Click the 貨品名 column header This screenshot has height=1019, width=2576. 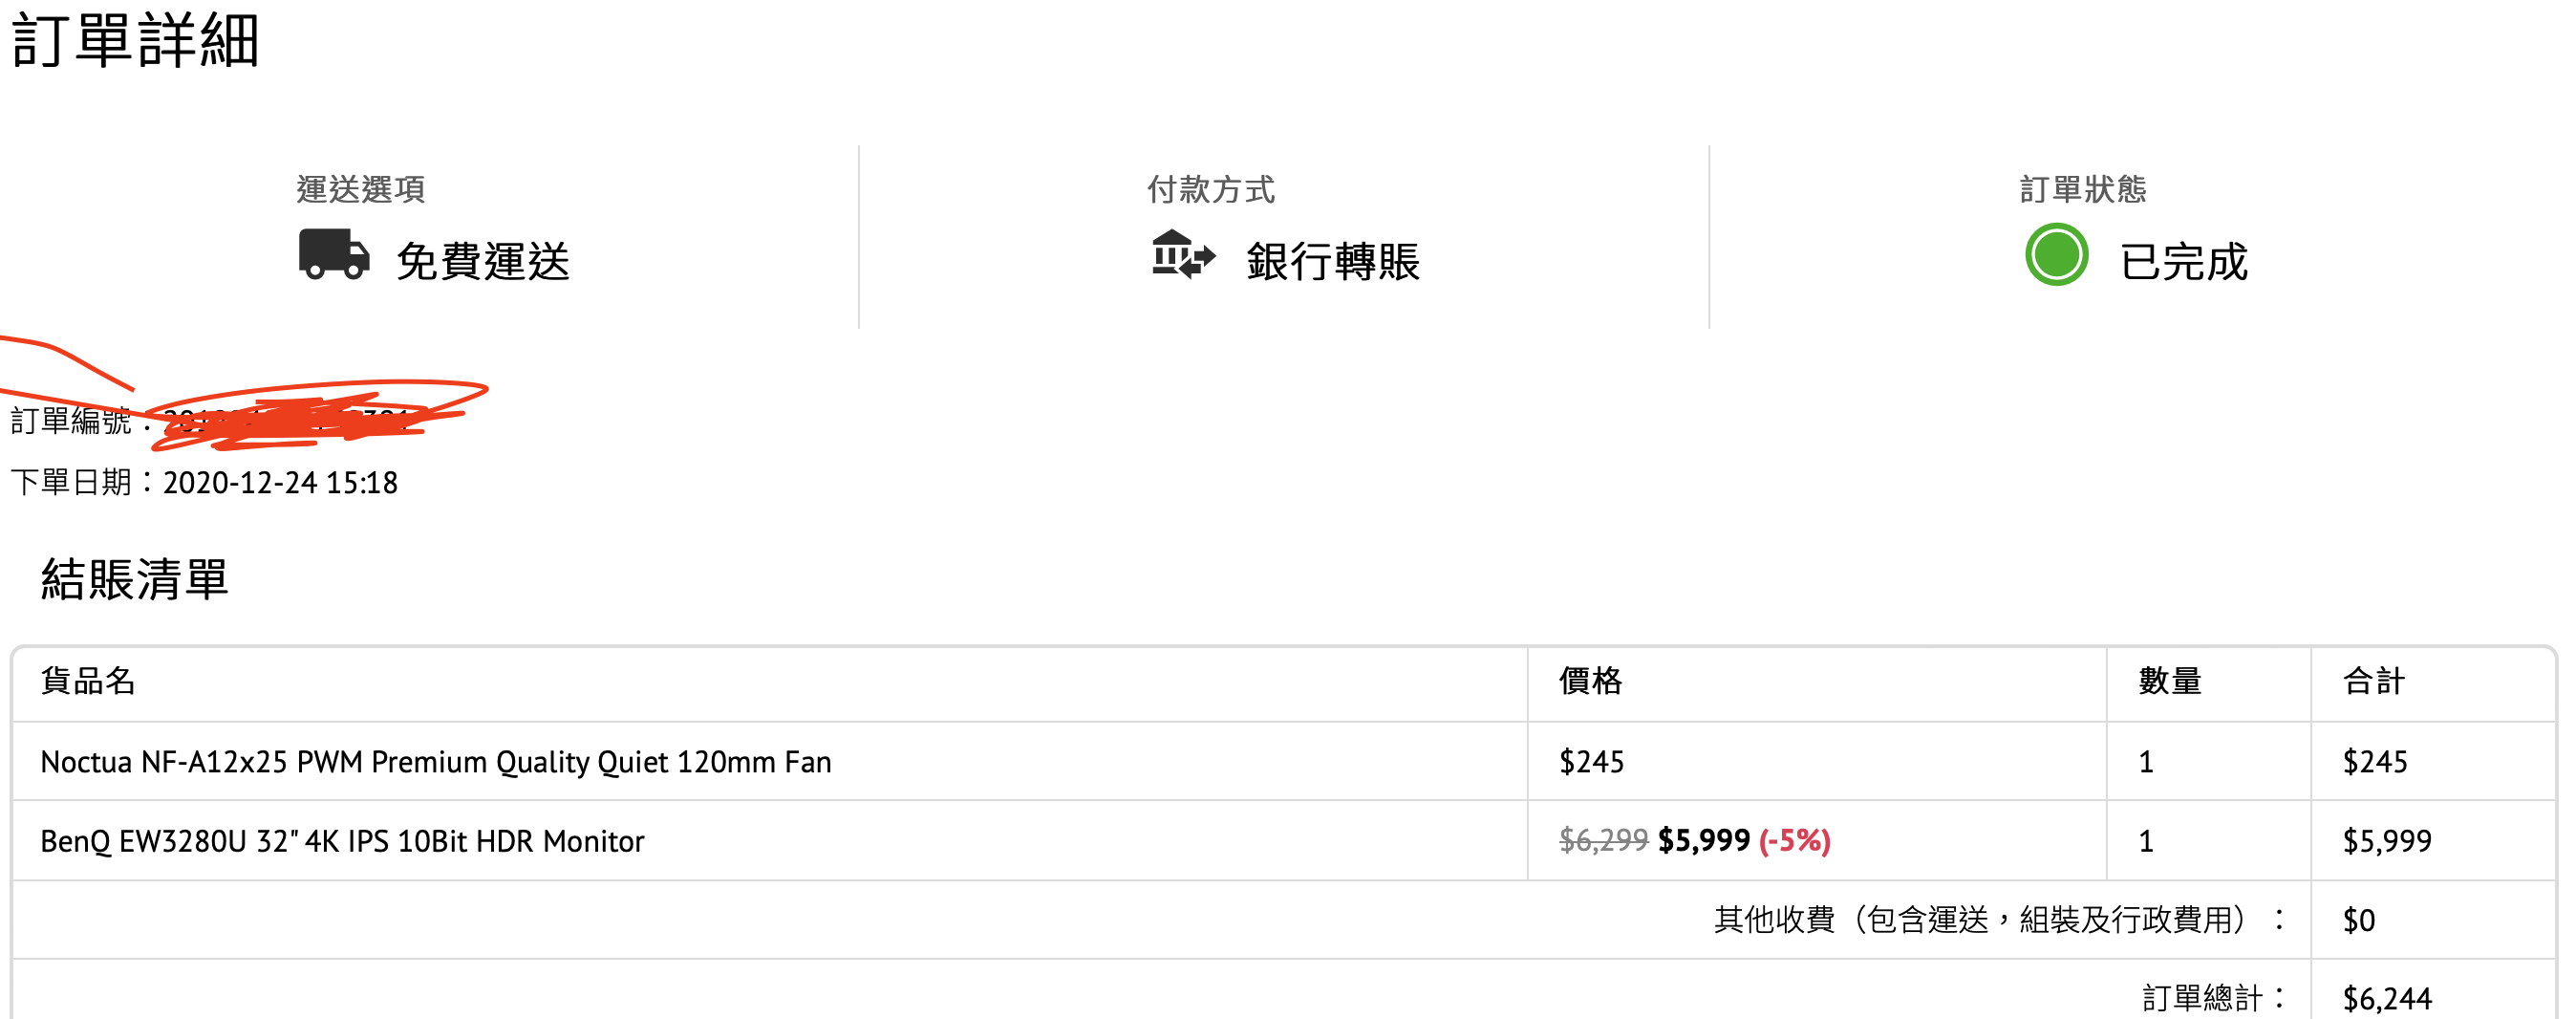tap(88, 681)
